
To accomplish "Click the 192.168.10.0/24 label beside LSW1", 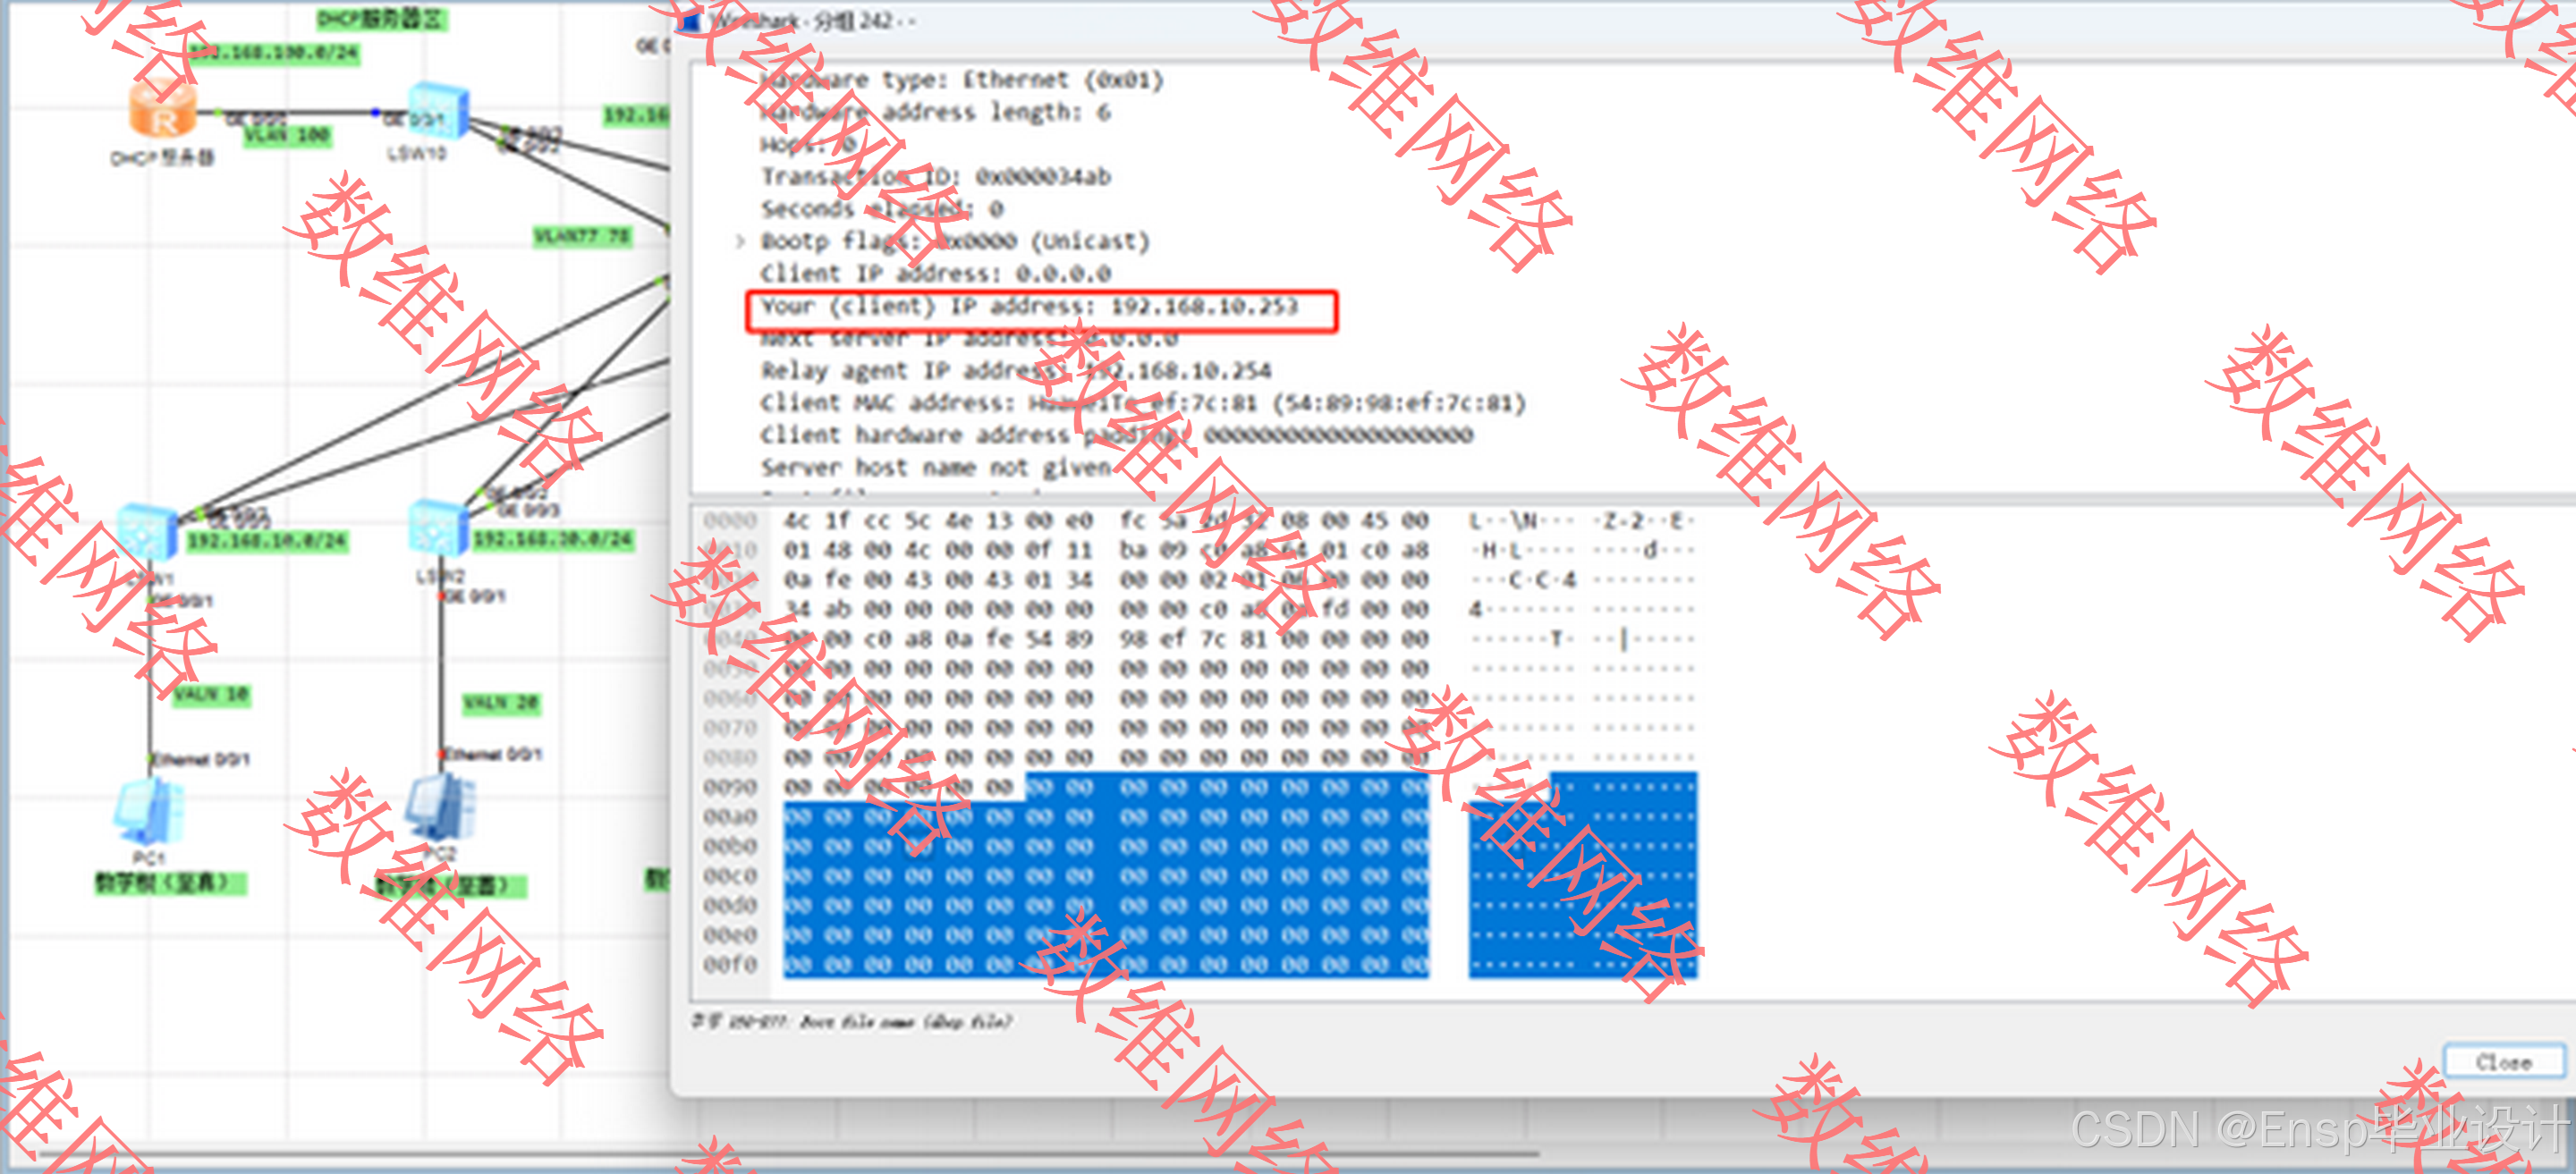I will [x=267, y=541].
